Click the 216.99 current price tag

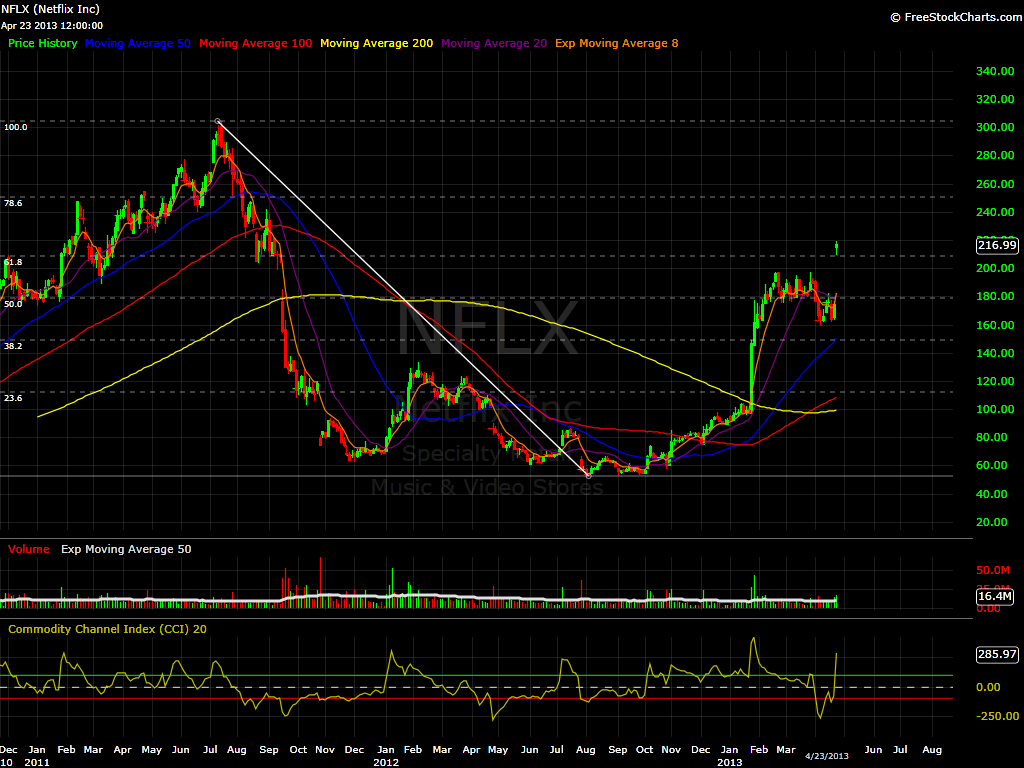click(997, 245)
